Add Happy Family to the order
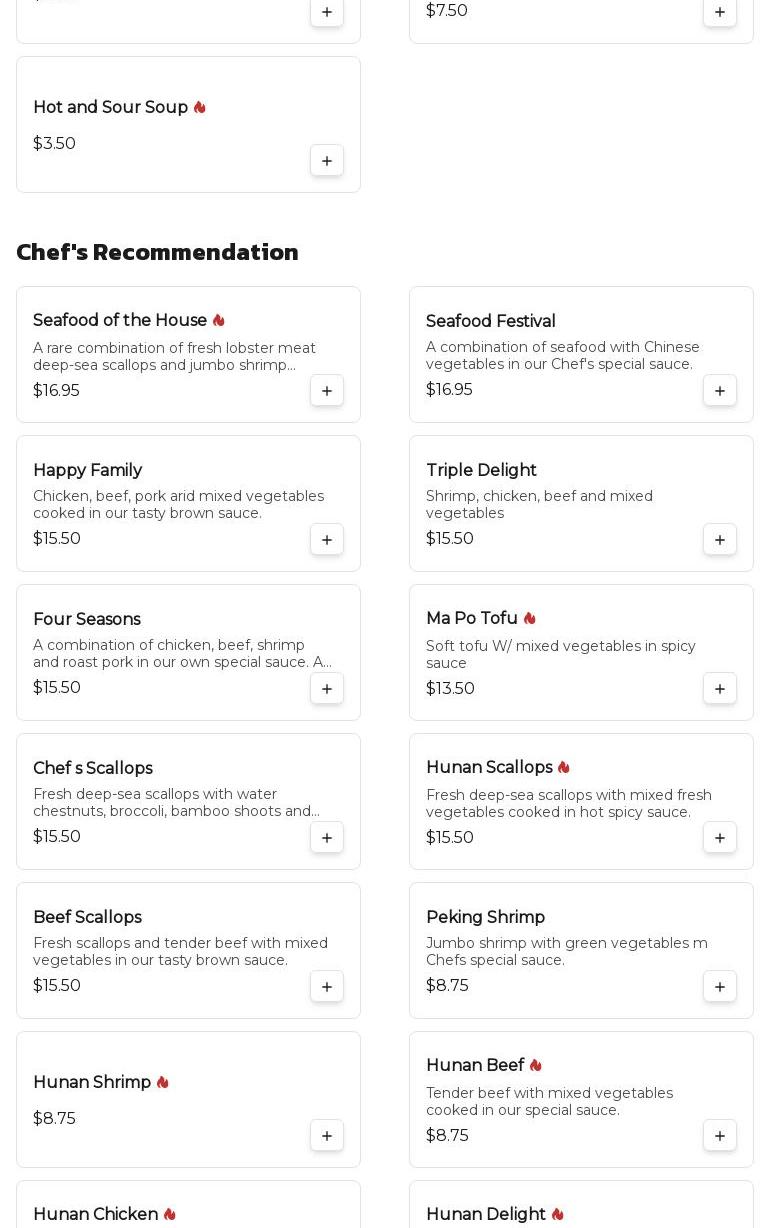Viewport: 770px width, 1228px height. tap(327, 540)
